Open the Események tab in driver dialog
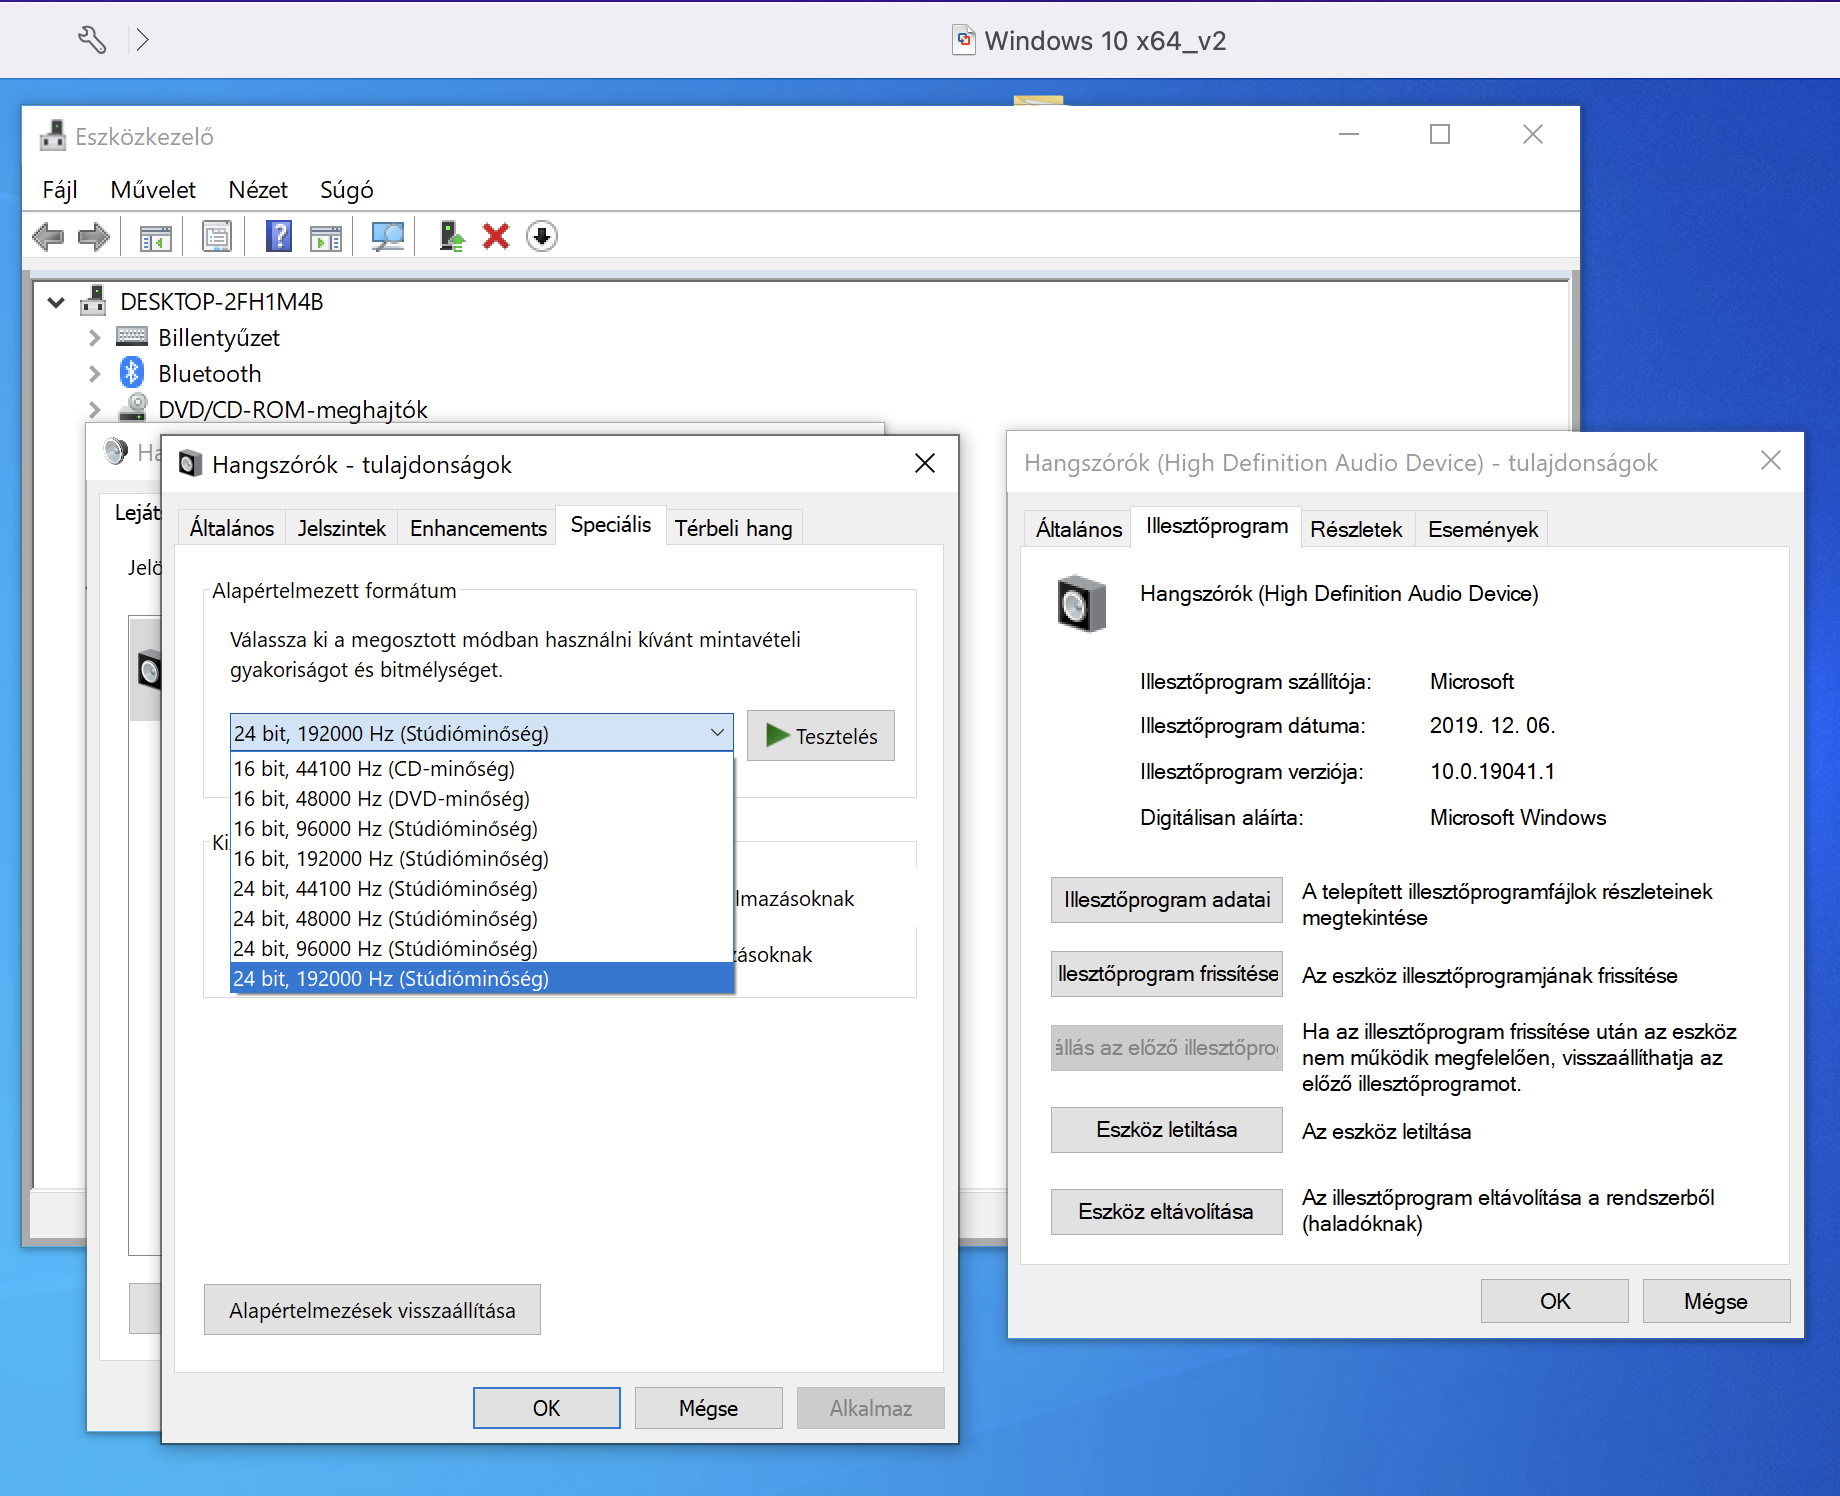 pos(1483,529)
